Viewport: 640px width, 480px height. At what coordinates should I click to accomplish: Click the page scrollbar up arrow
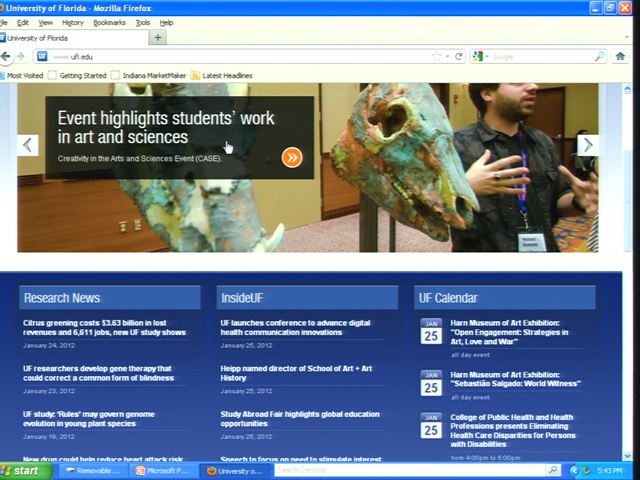(x=627, y=89)
